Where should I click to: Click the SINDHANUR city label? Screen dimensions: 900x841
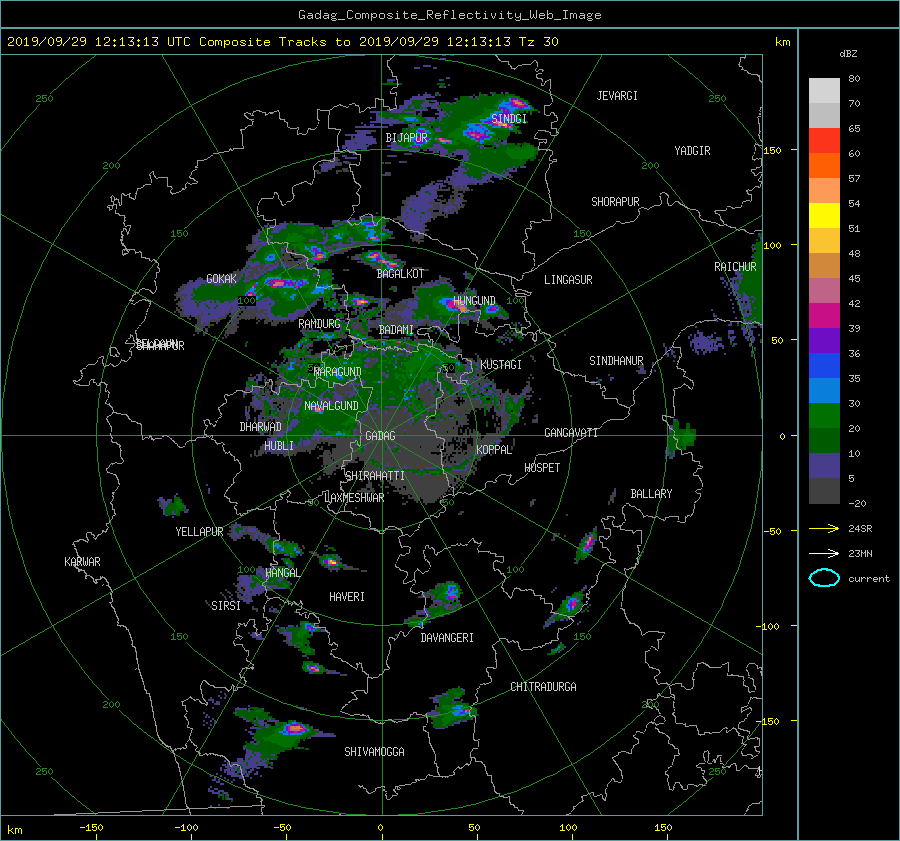(616, 361)
